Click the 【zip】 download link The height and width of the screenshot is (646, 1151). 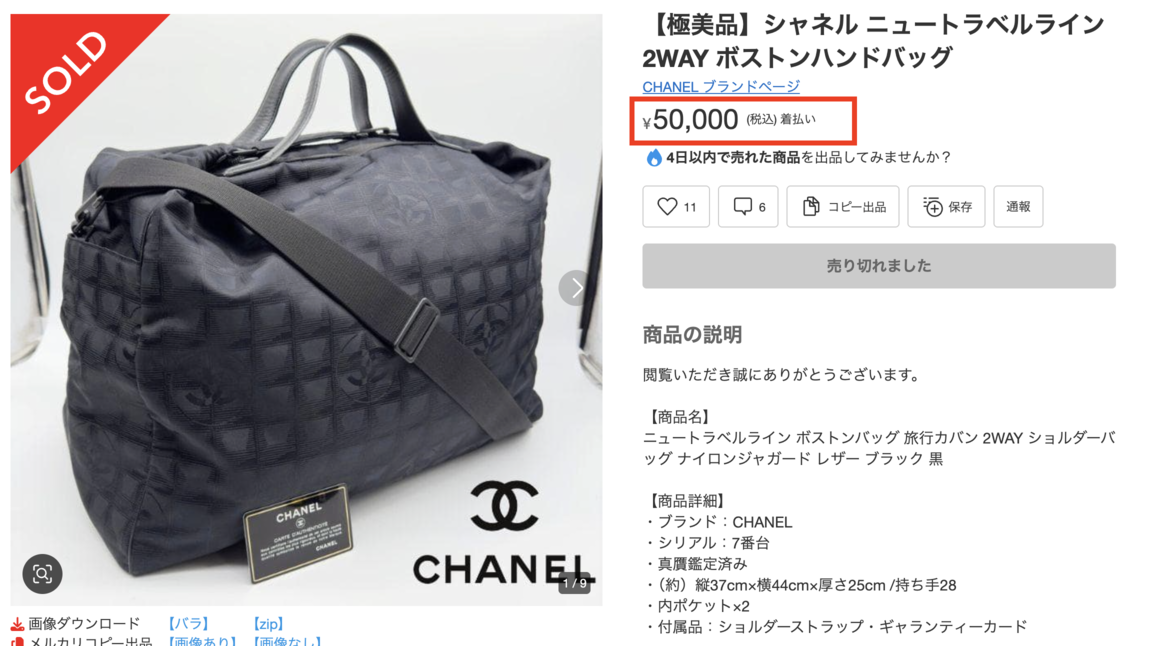268,624
